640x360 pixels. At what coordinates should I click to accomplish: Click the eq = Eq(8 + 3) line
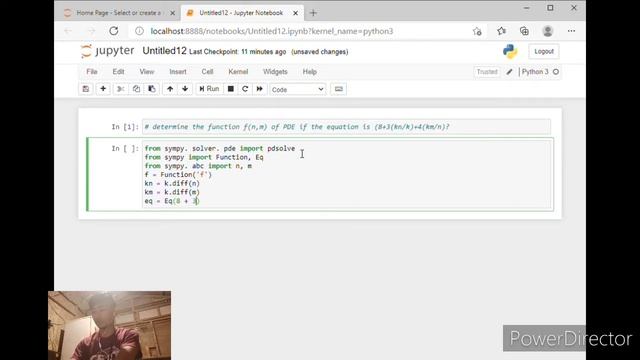[172, 201]
